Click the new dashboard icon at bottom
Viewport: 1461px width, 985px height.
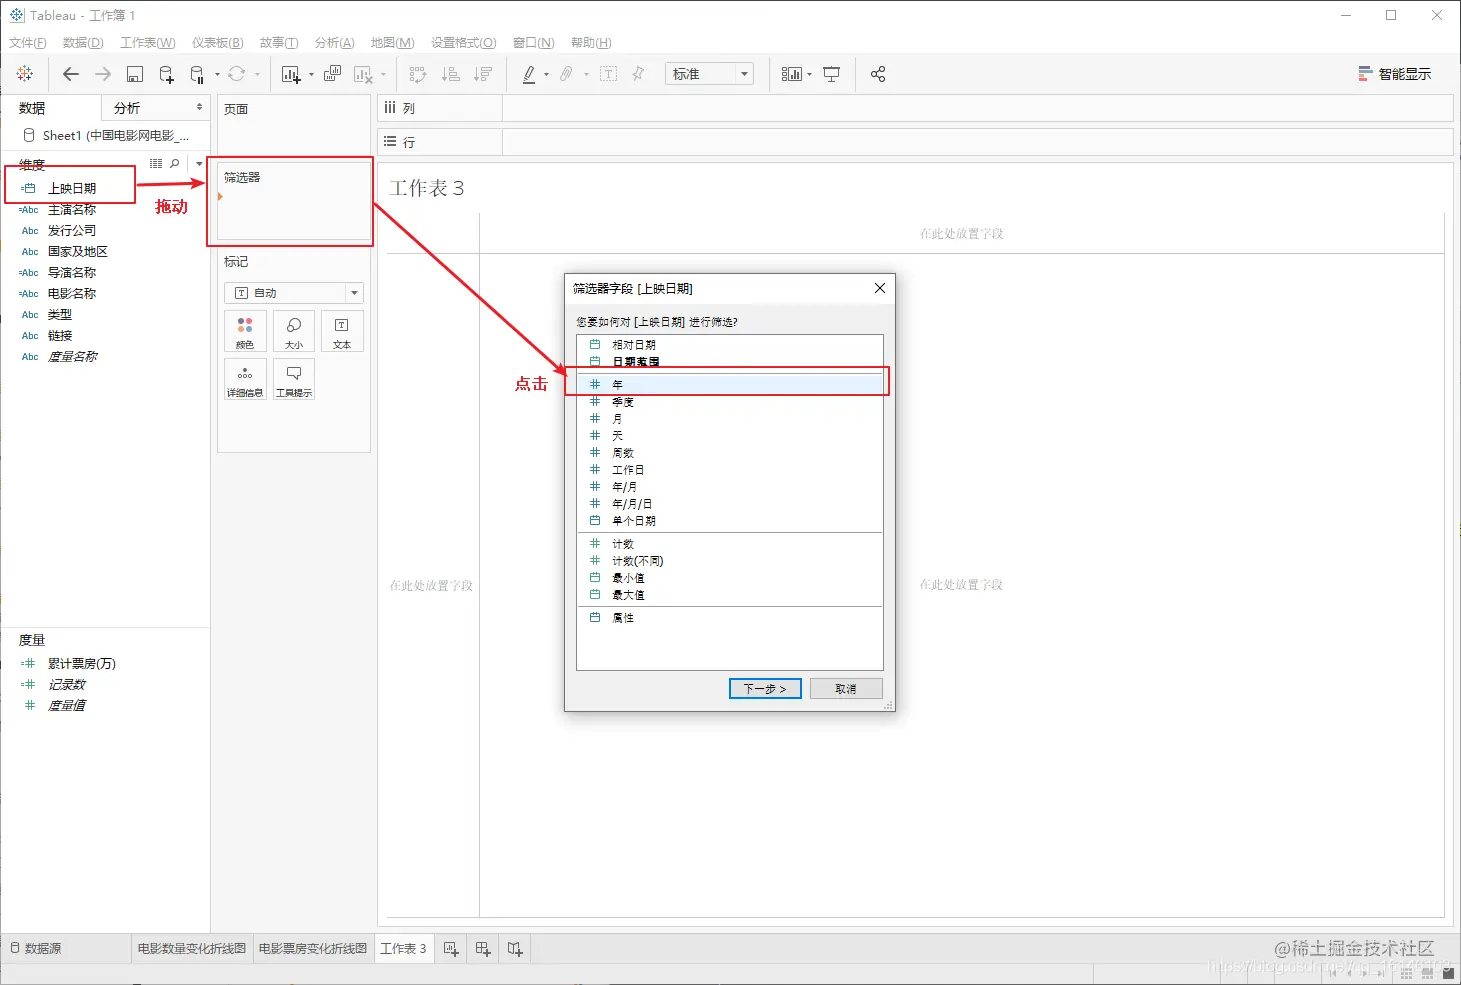(x=483, y=948)
